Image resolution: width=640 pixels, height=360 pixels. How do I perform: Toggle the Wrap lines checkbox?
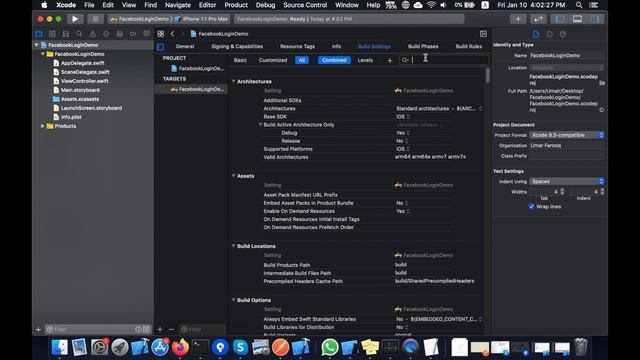pyautogui.click(x=531, y=207)
